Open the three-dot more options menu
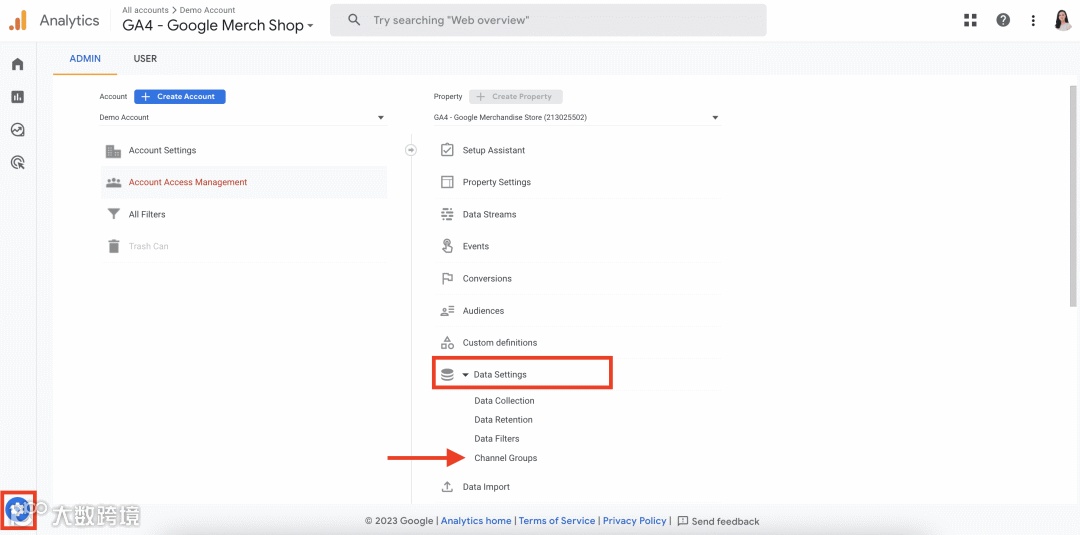The image size is (1080, 535). tap(1033, 20)
